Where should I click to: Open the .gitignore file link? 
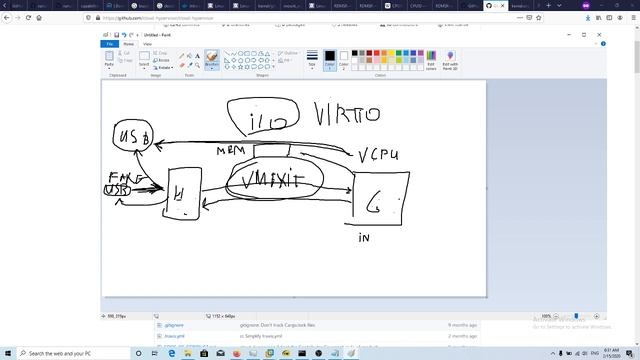tap(174, 325)
